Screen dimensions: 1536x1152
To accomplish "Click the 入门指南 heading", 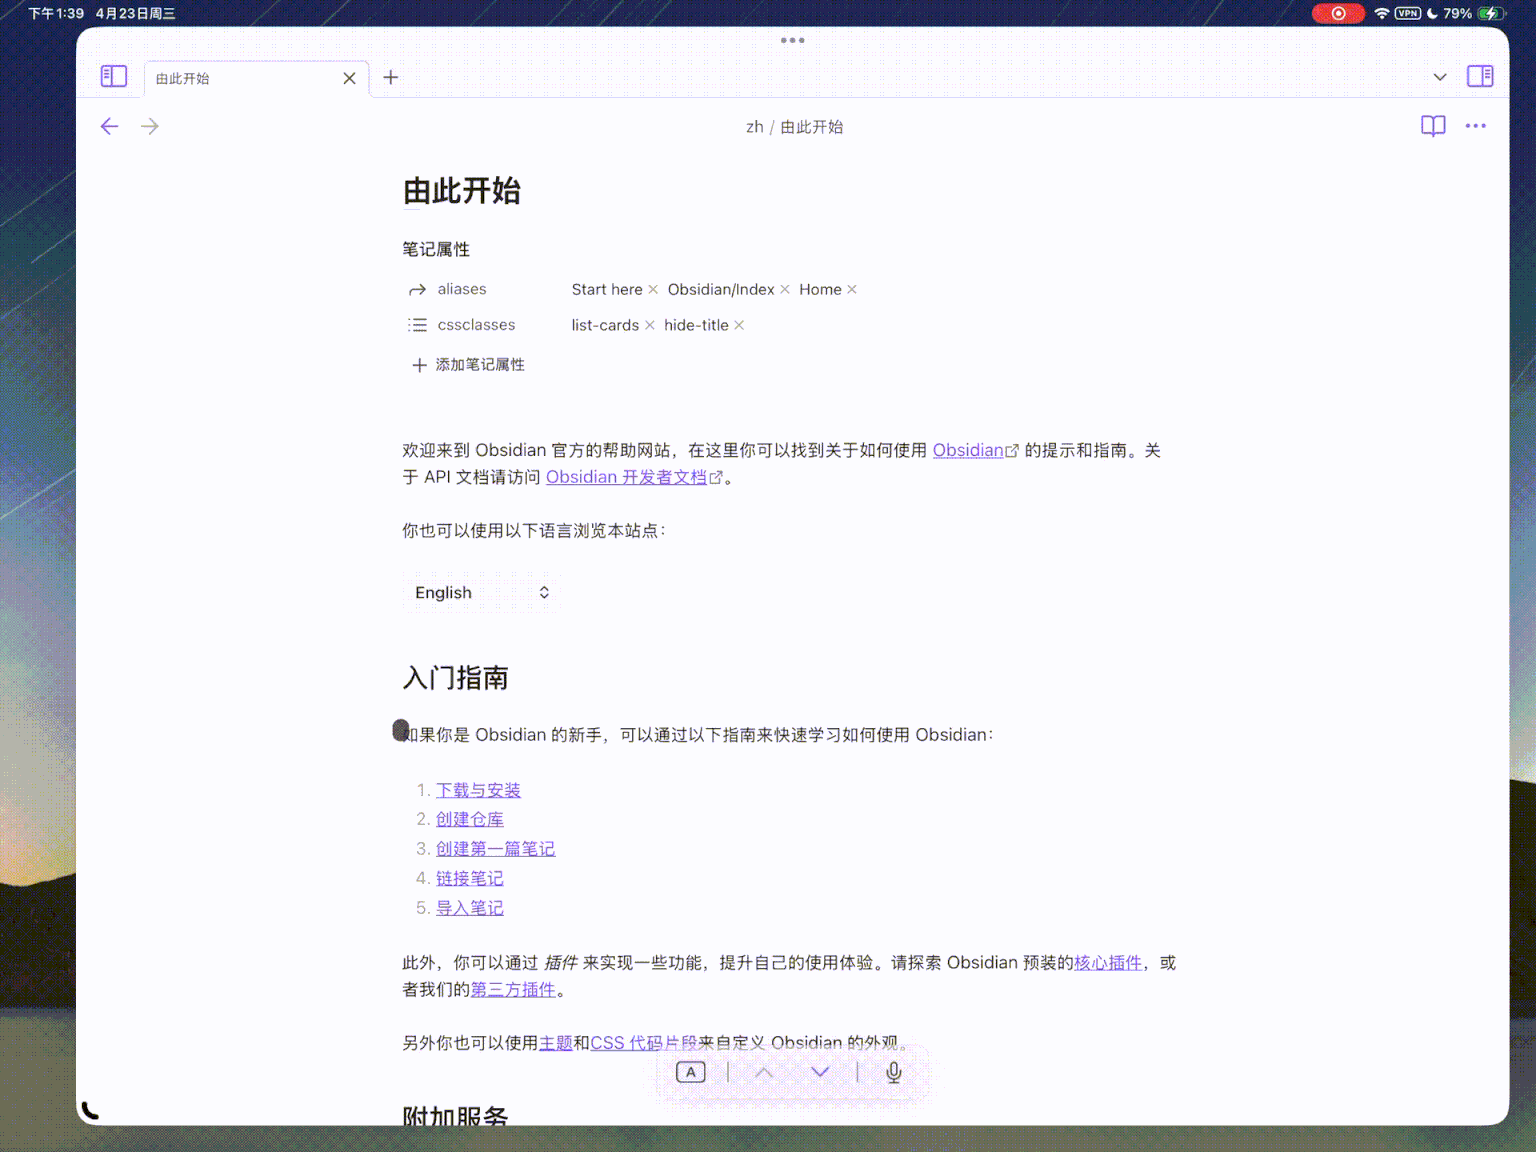I will [456, 678].
